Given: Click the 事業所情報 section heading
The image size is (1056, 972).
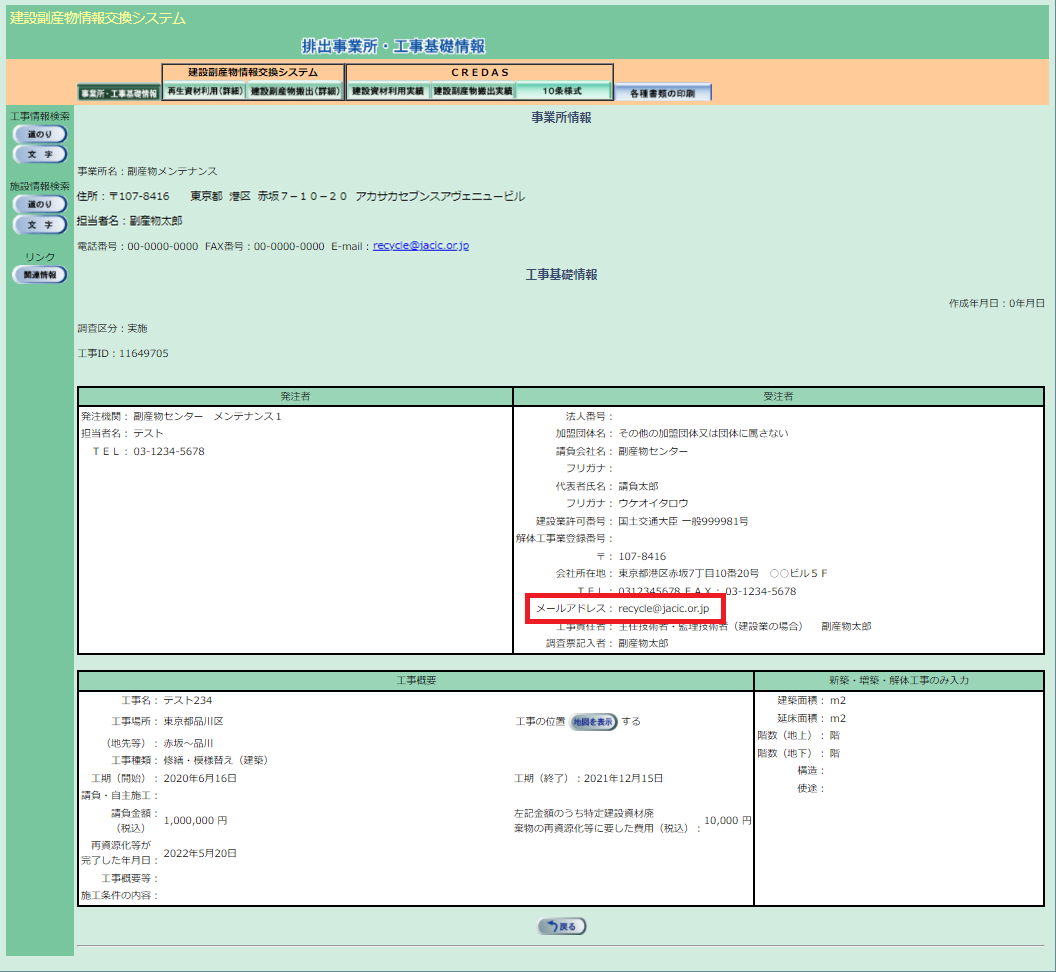Looking at the screenshot, I should pyautogui.click(x=561, y=117).
